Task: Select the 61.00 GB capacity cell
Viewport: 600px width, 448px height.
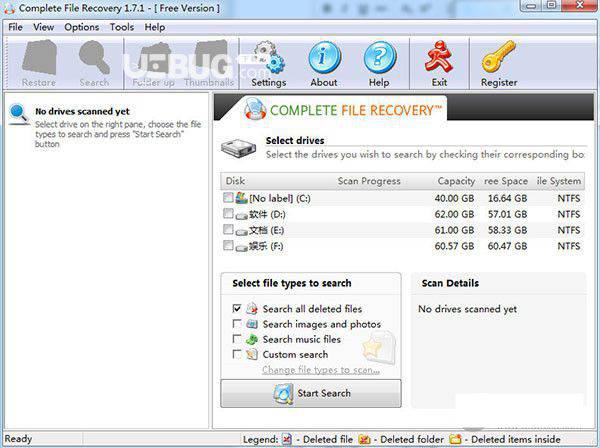Action: pos(454,230)
